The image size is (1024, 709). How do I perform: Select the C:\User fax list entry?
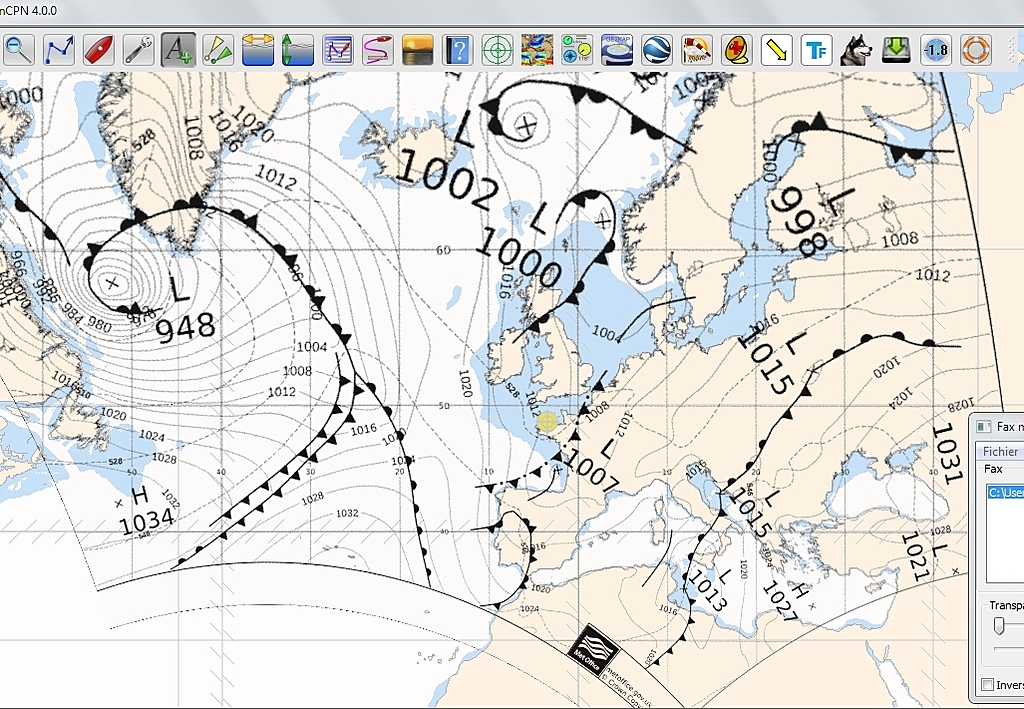(1006, 492)
